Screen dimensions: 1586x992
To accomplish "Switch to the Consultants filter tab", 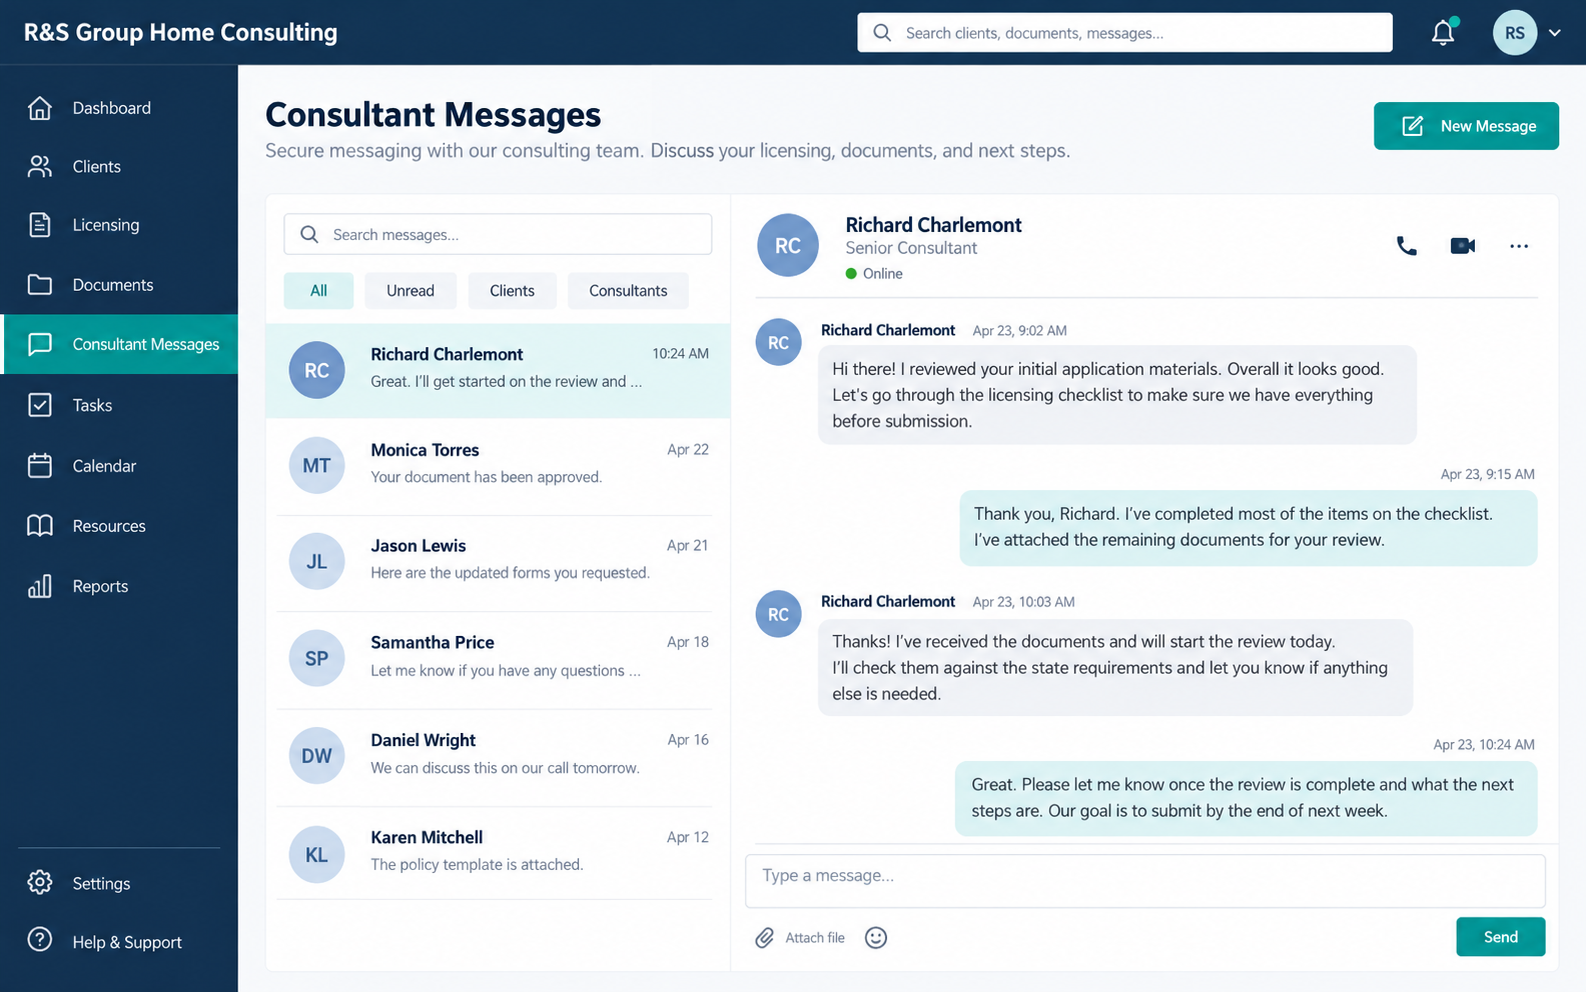I will (628, 291).
